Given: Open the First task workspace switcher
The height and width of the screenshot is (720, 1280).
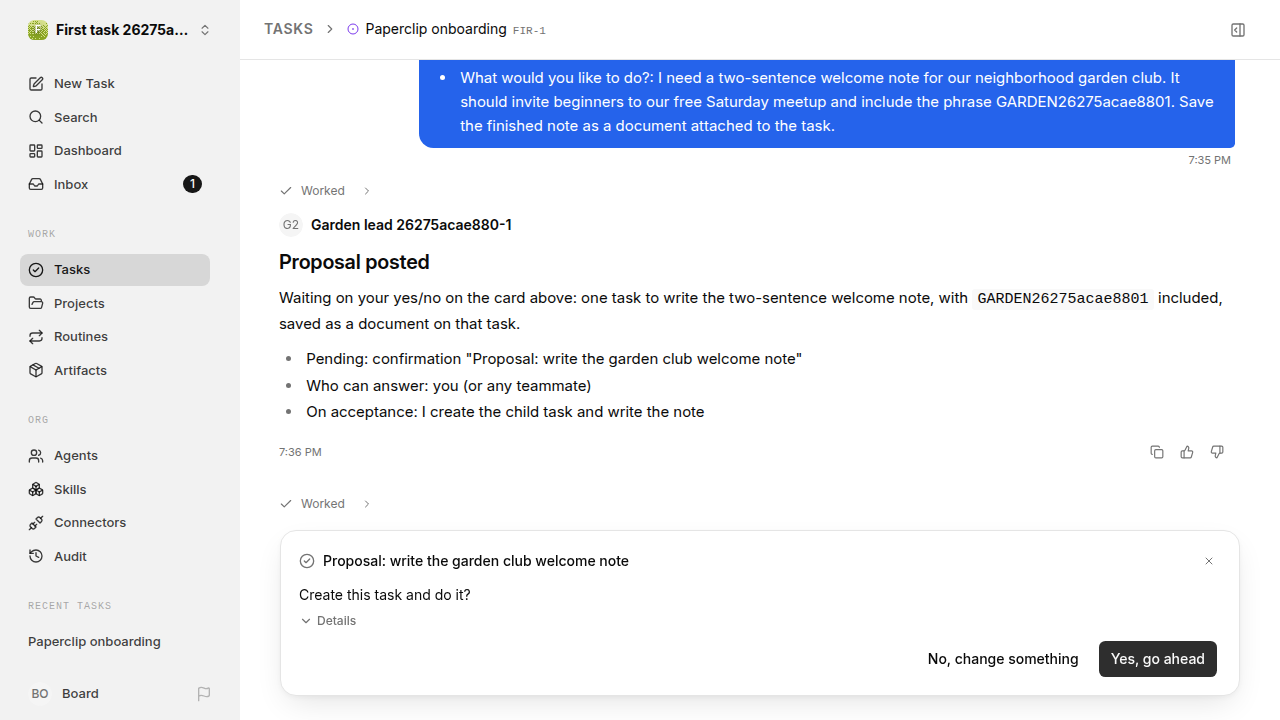Looking at the screenshot, I should click(120, 30).
